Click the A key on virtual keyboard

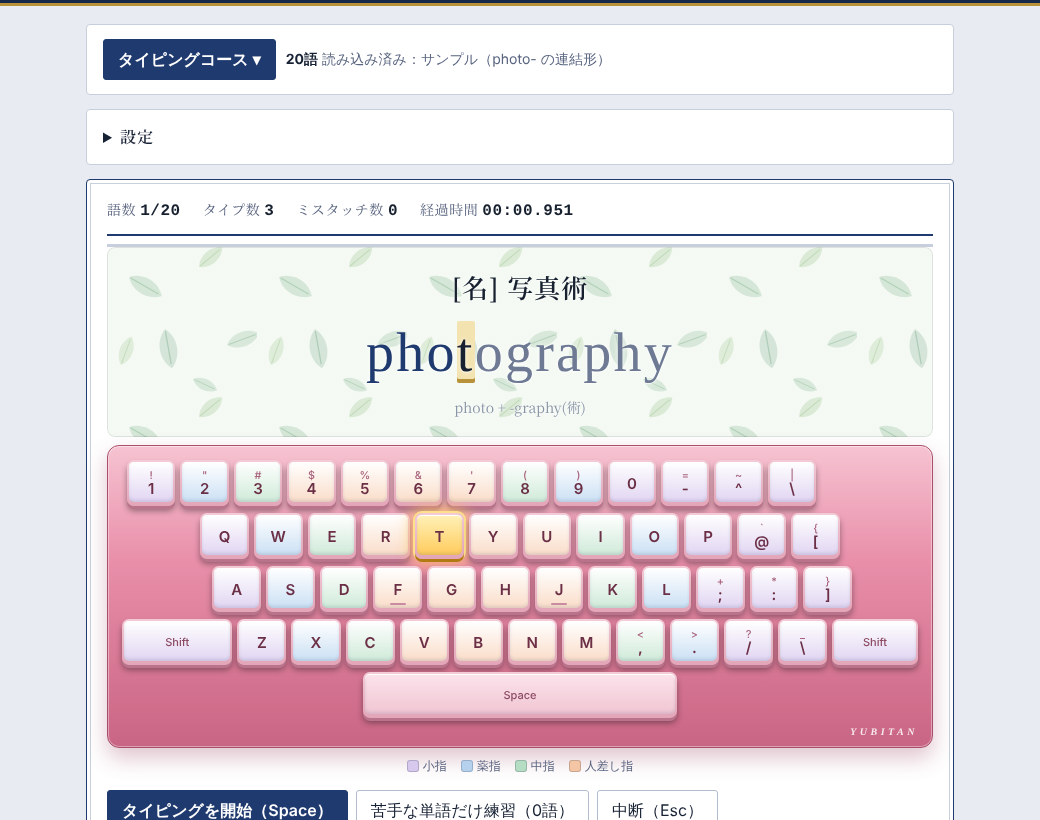point(236,589)
